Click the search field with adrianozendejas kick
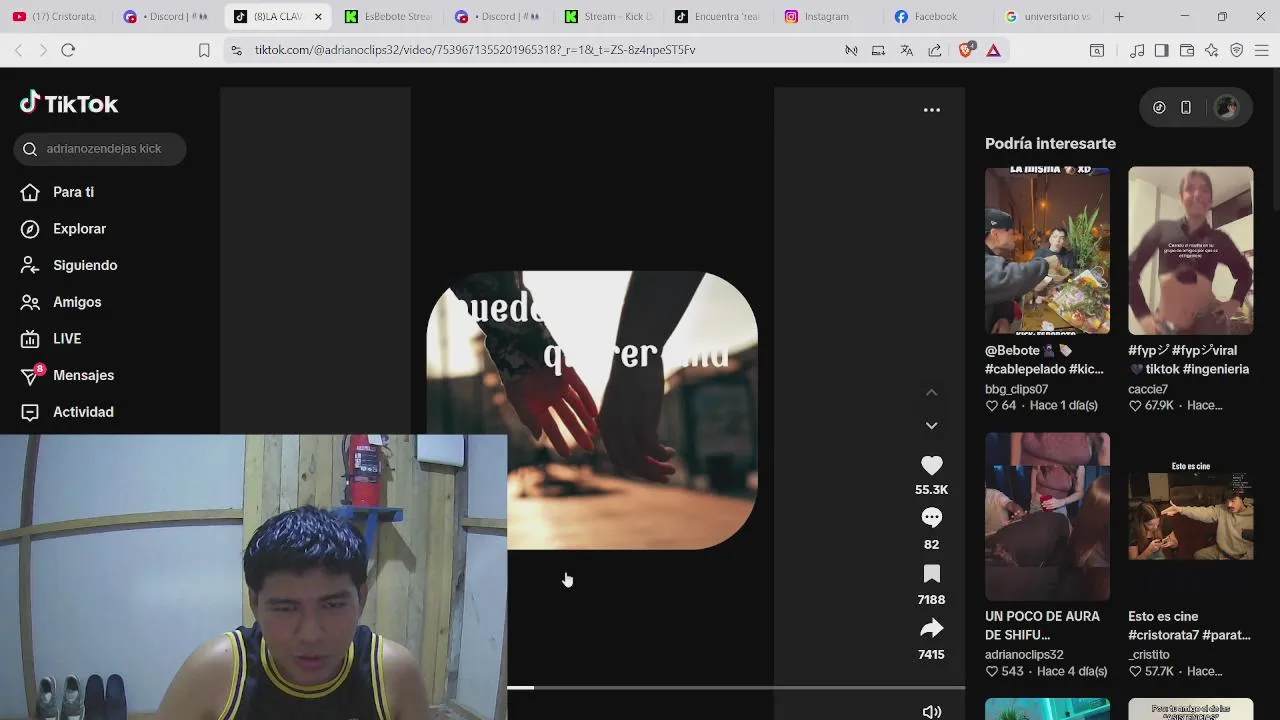The image size is (1280, 720). coord(100,149)
